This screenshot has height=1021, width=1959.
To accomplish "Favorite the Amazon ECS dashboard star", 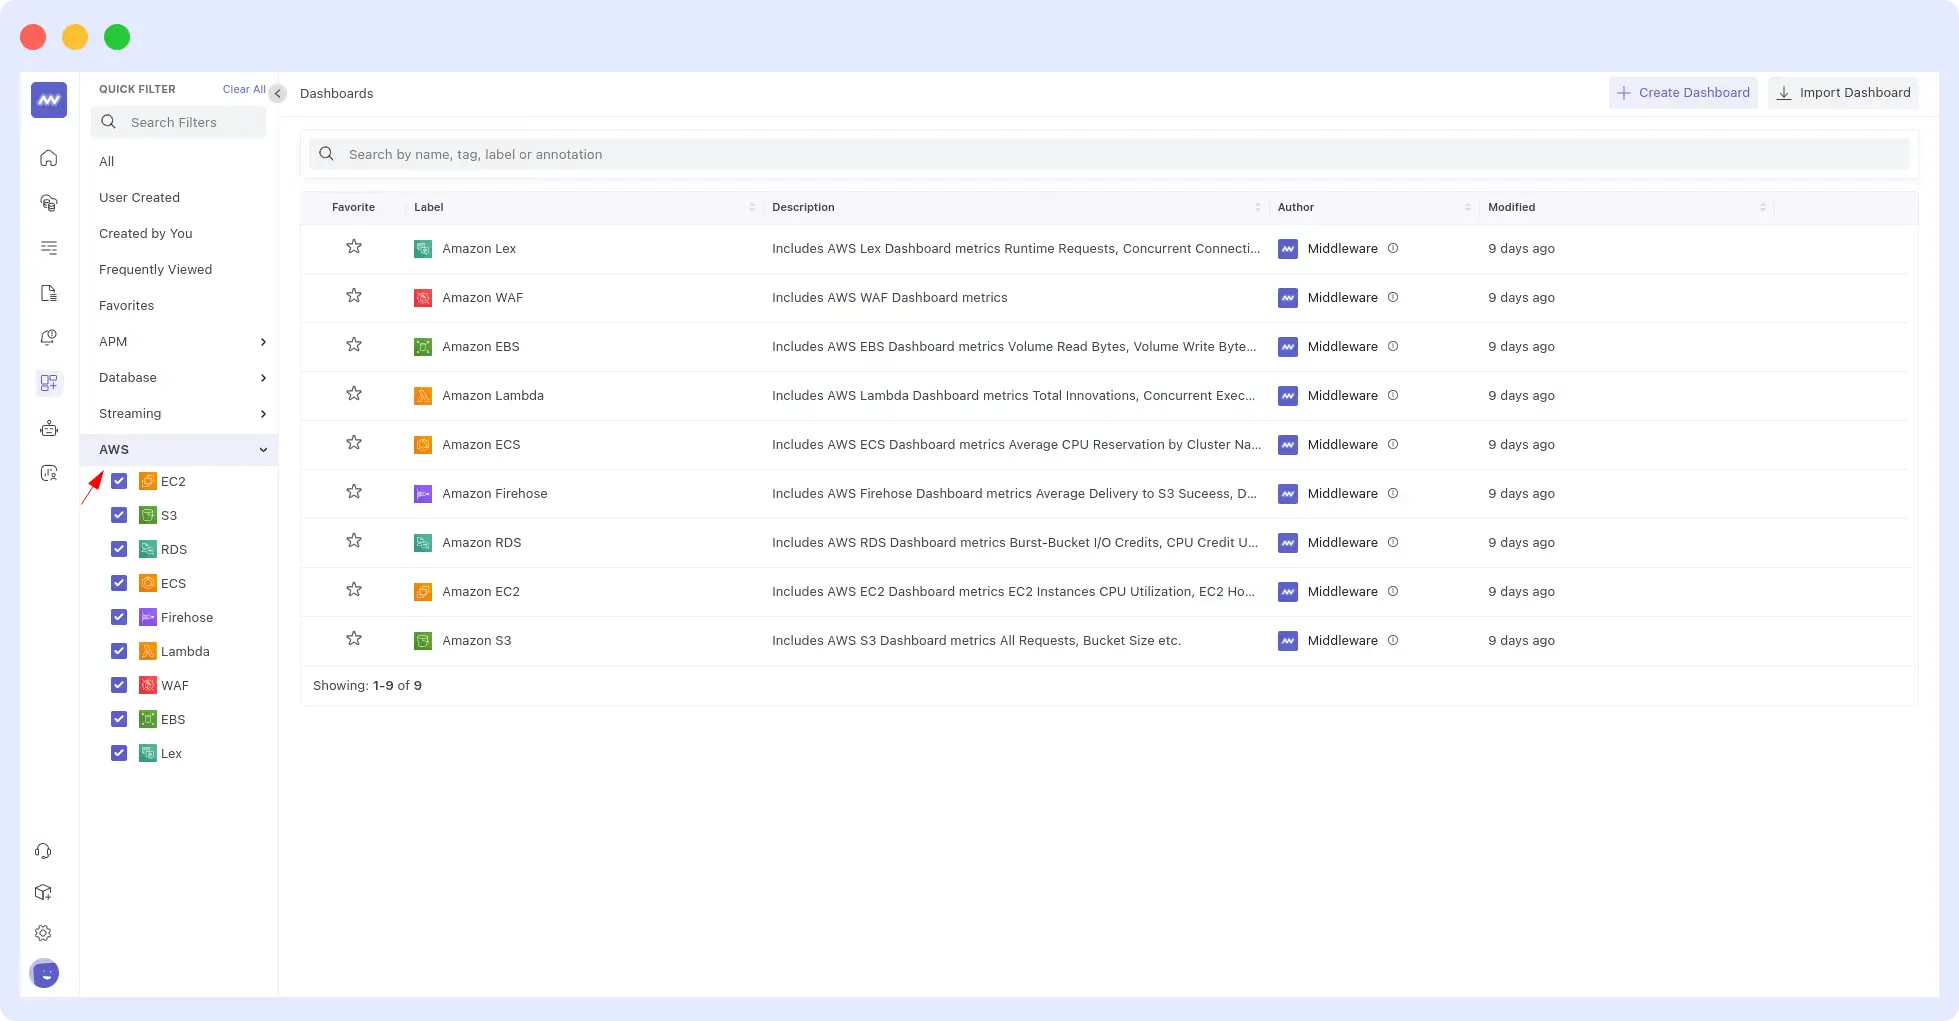I will click(354, 443).
